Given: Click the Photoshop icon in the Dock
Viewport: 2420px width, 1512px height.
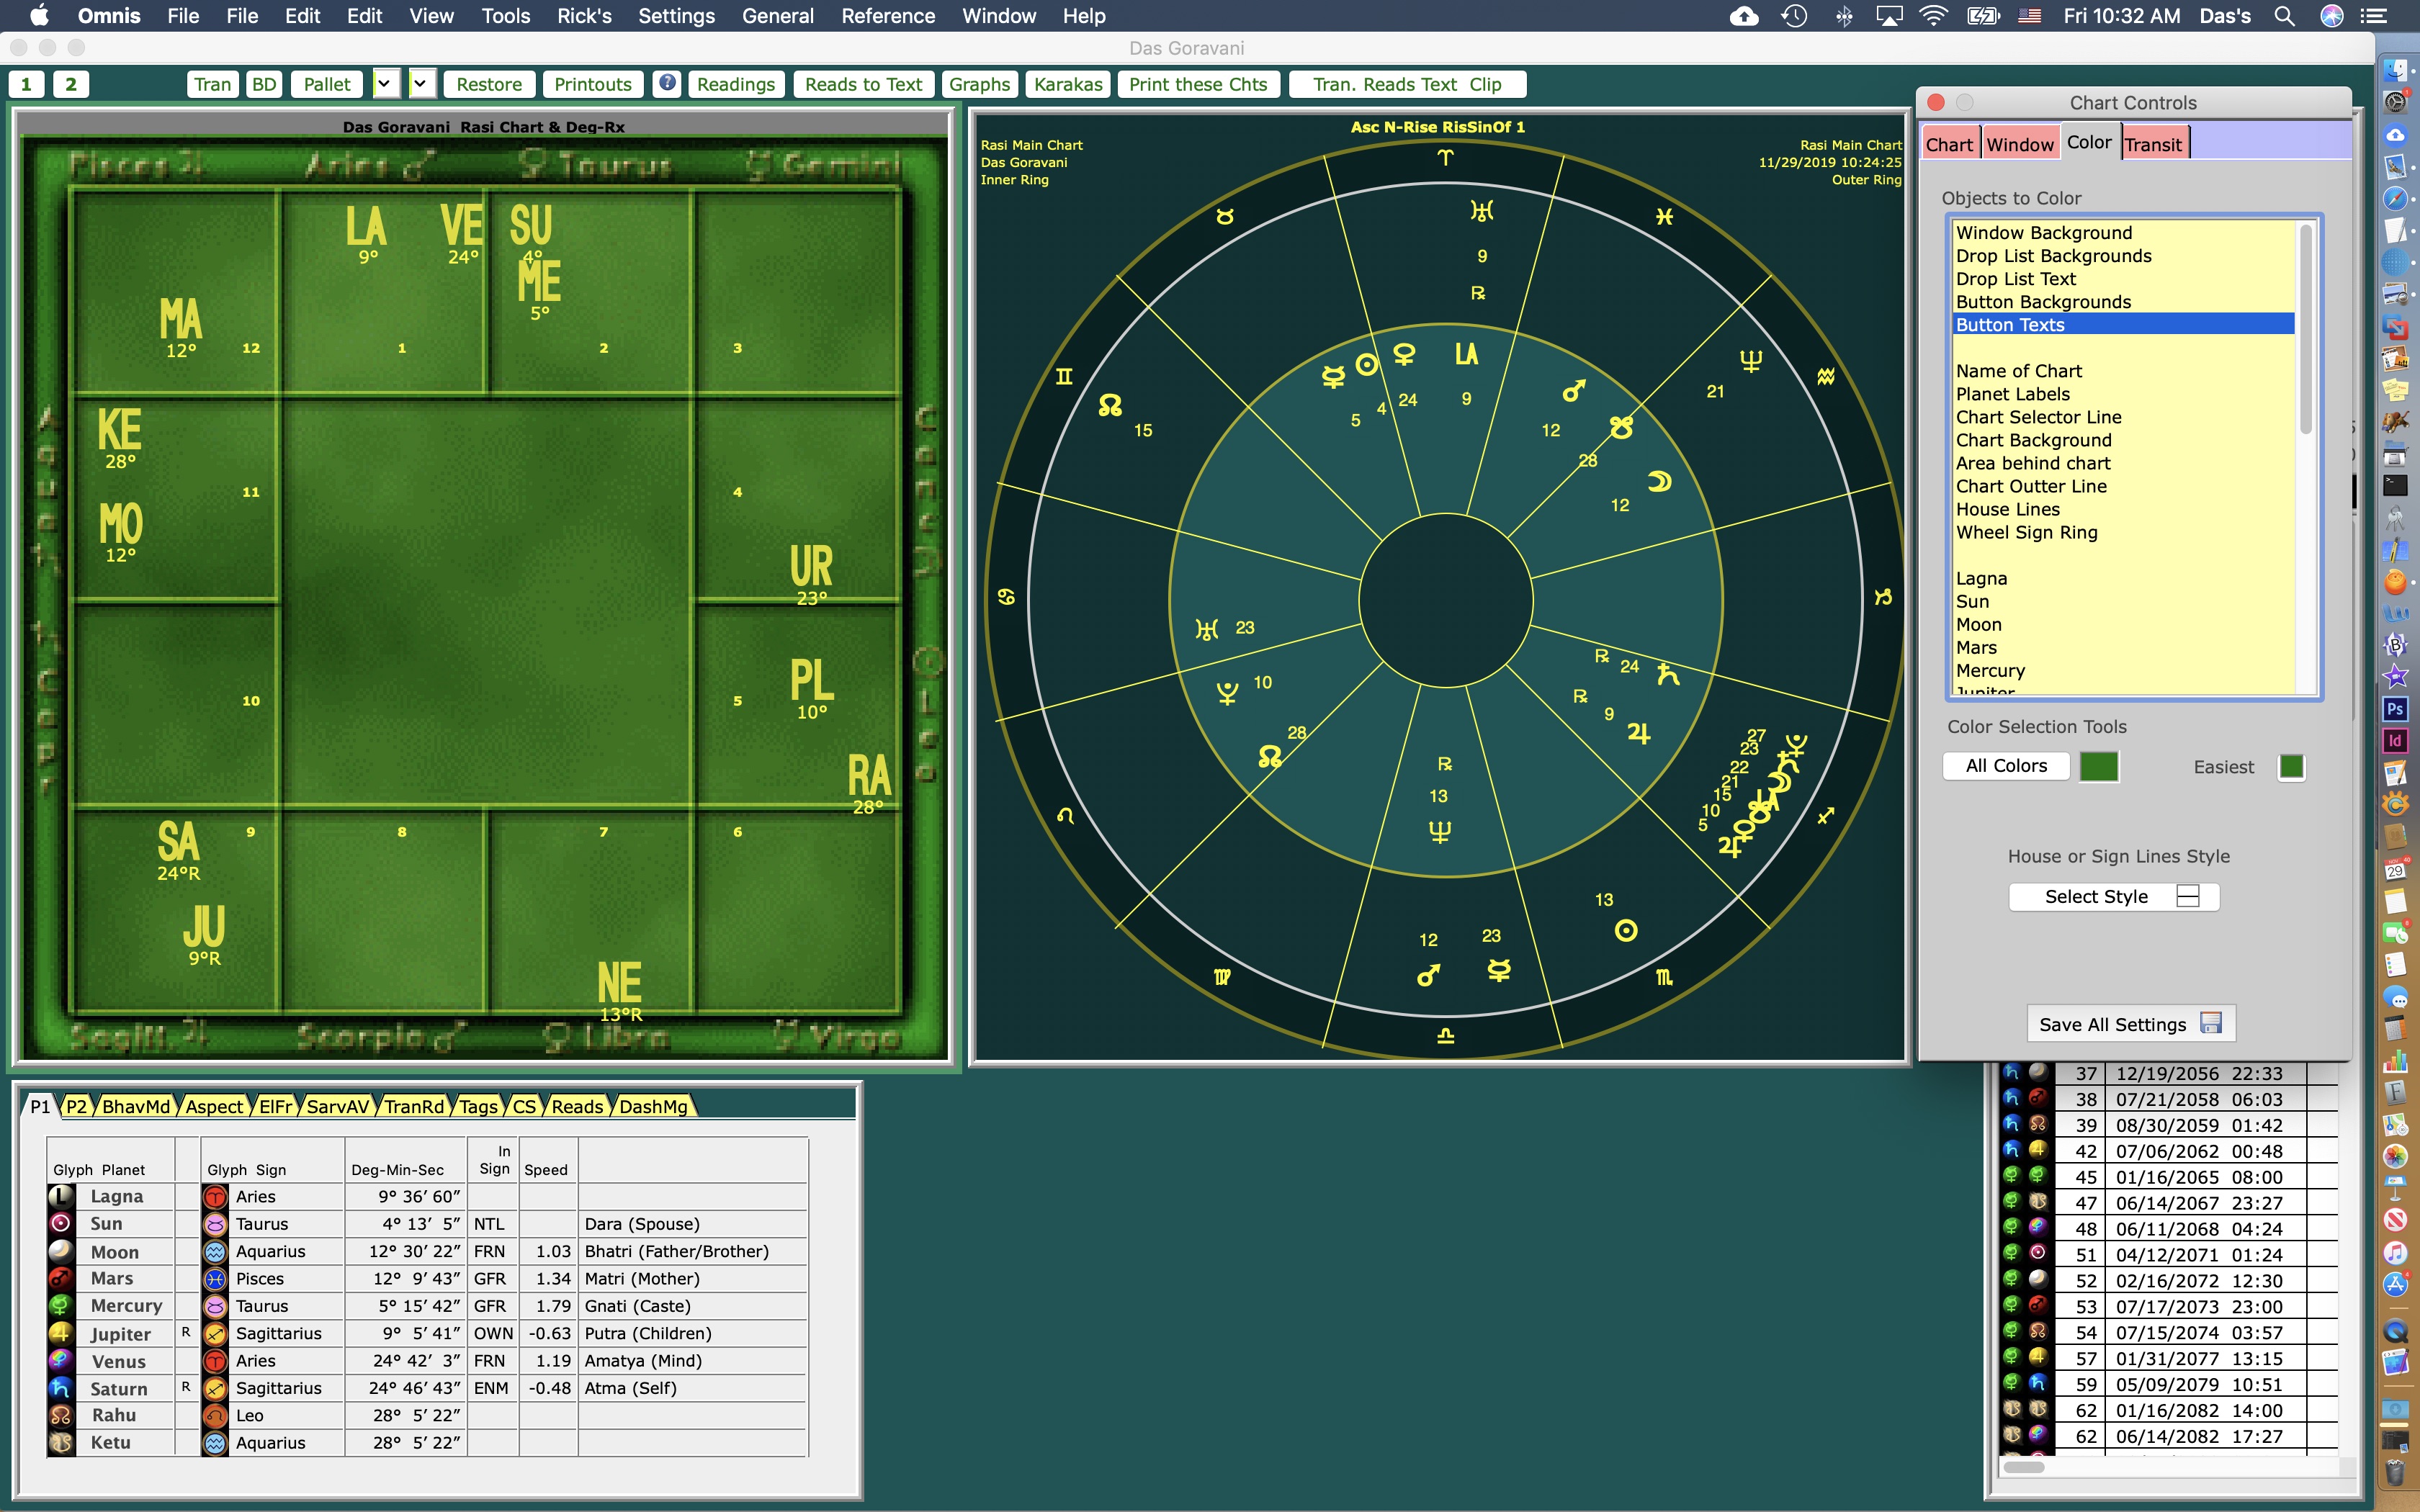Looking at the screenshot, I should point(2395,709).
